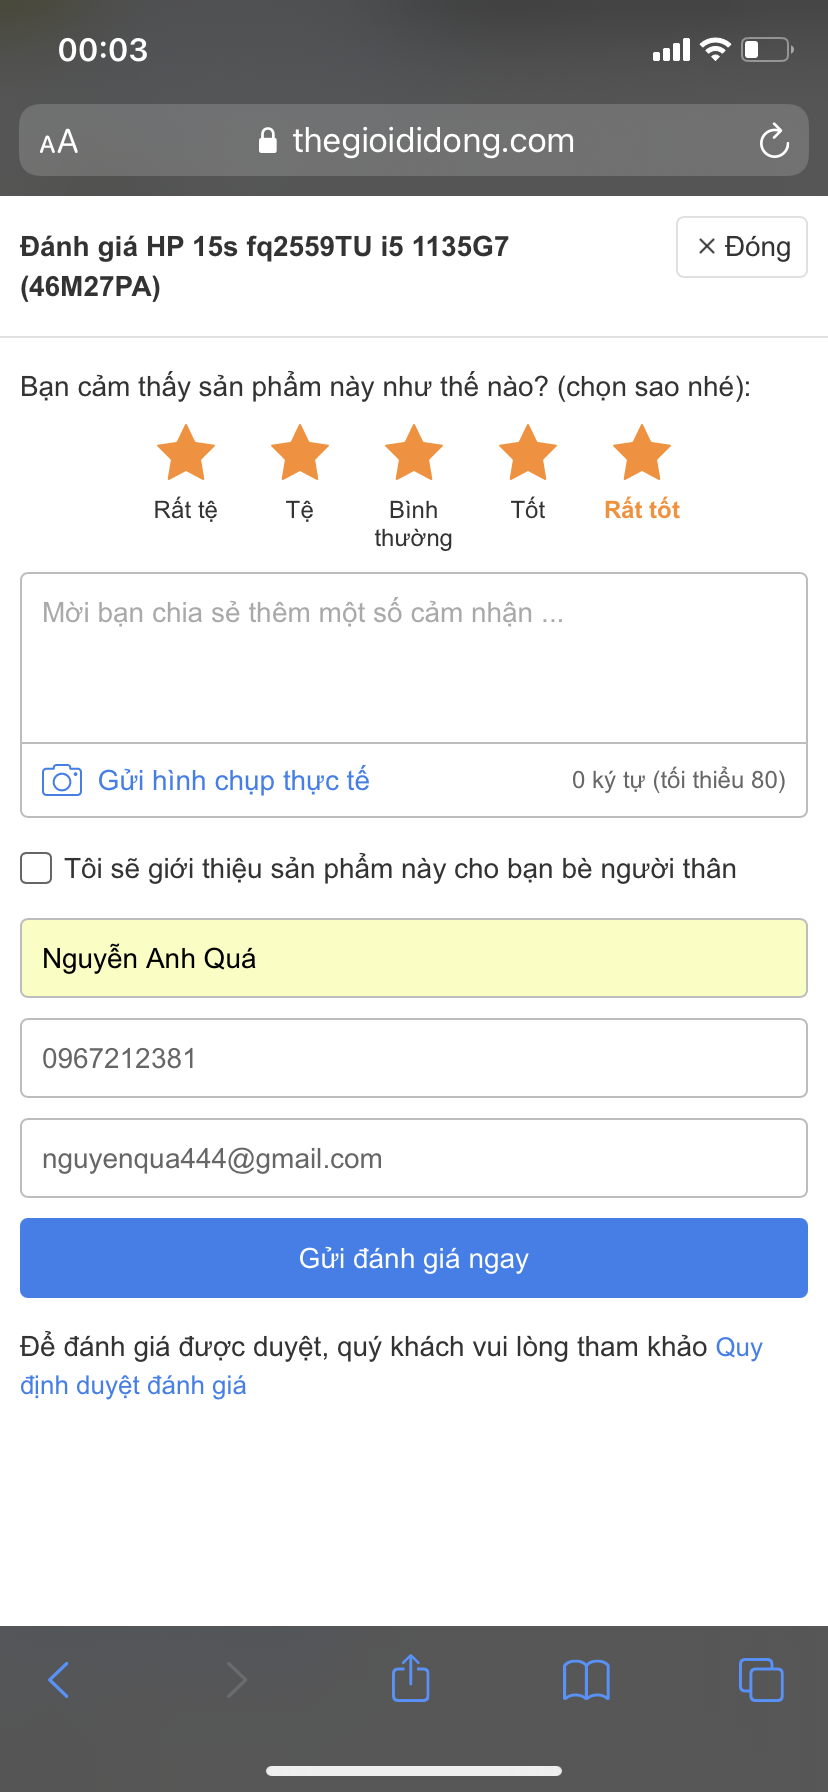This screenshot has height=1792, width=828.
Task: Select the three-star 'Bình thường' rating
Action: [x=414, y=453]
